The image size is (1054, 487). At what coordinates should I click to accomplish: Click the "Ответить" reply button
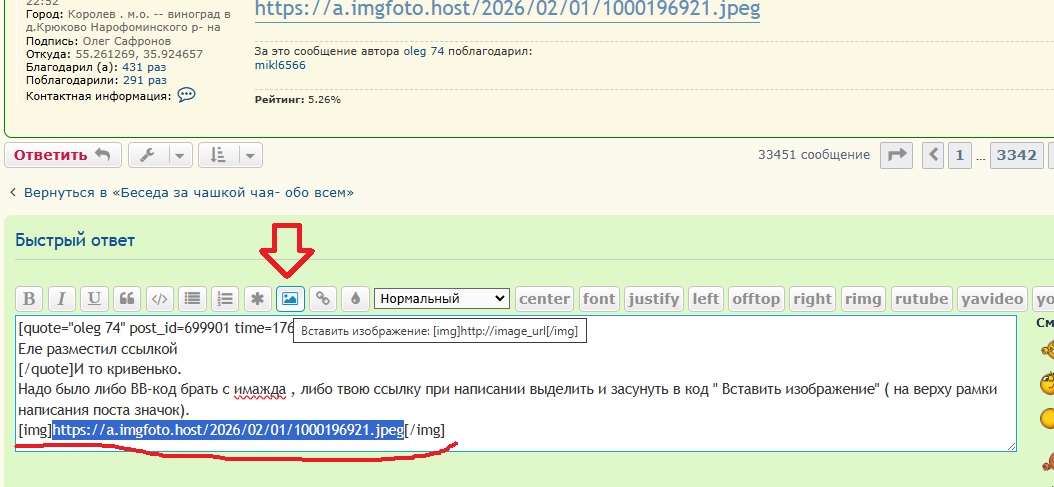pos(63,155)
